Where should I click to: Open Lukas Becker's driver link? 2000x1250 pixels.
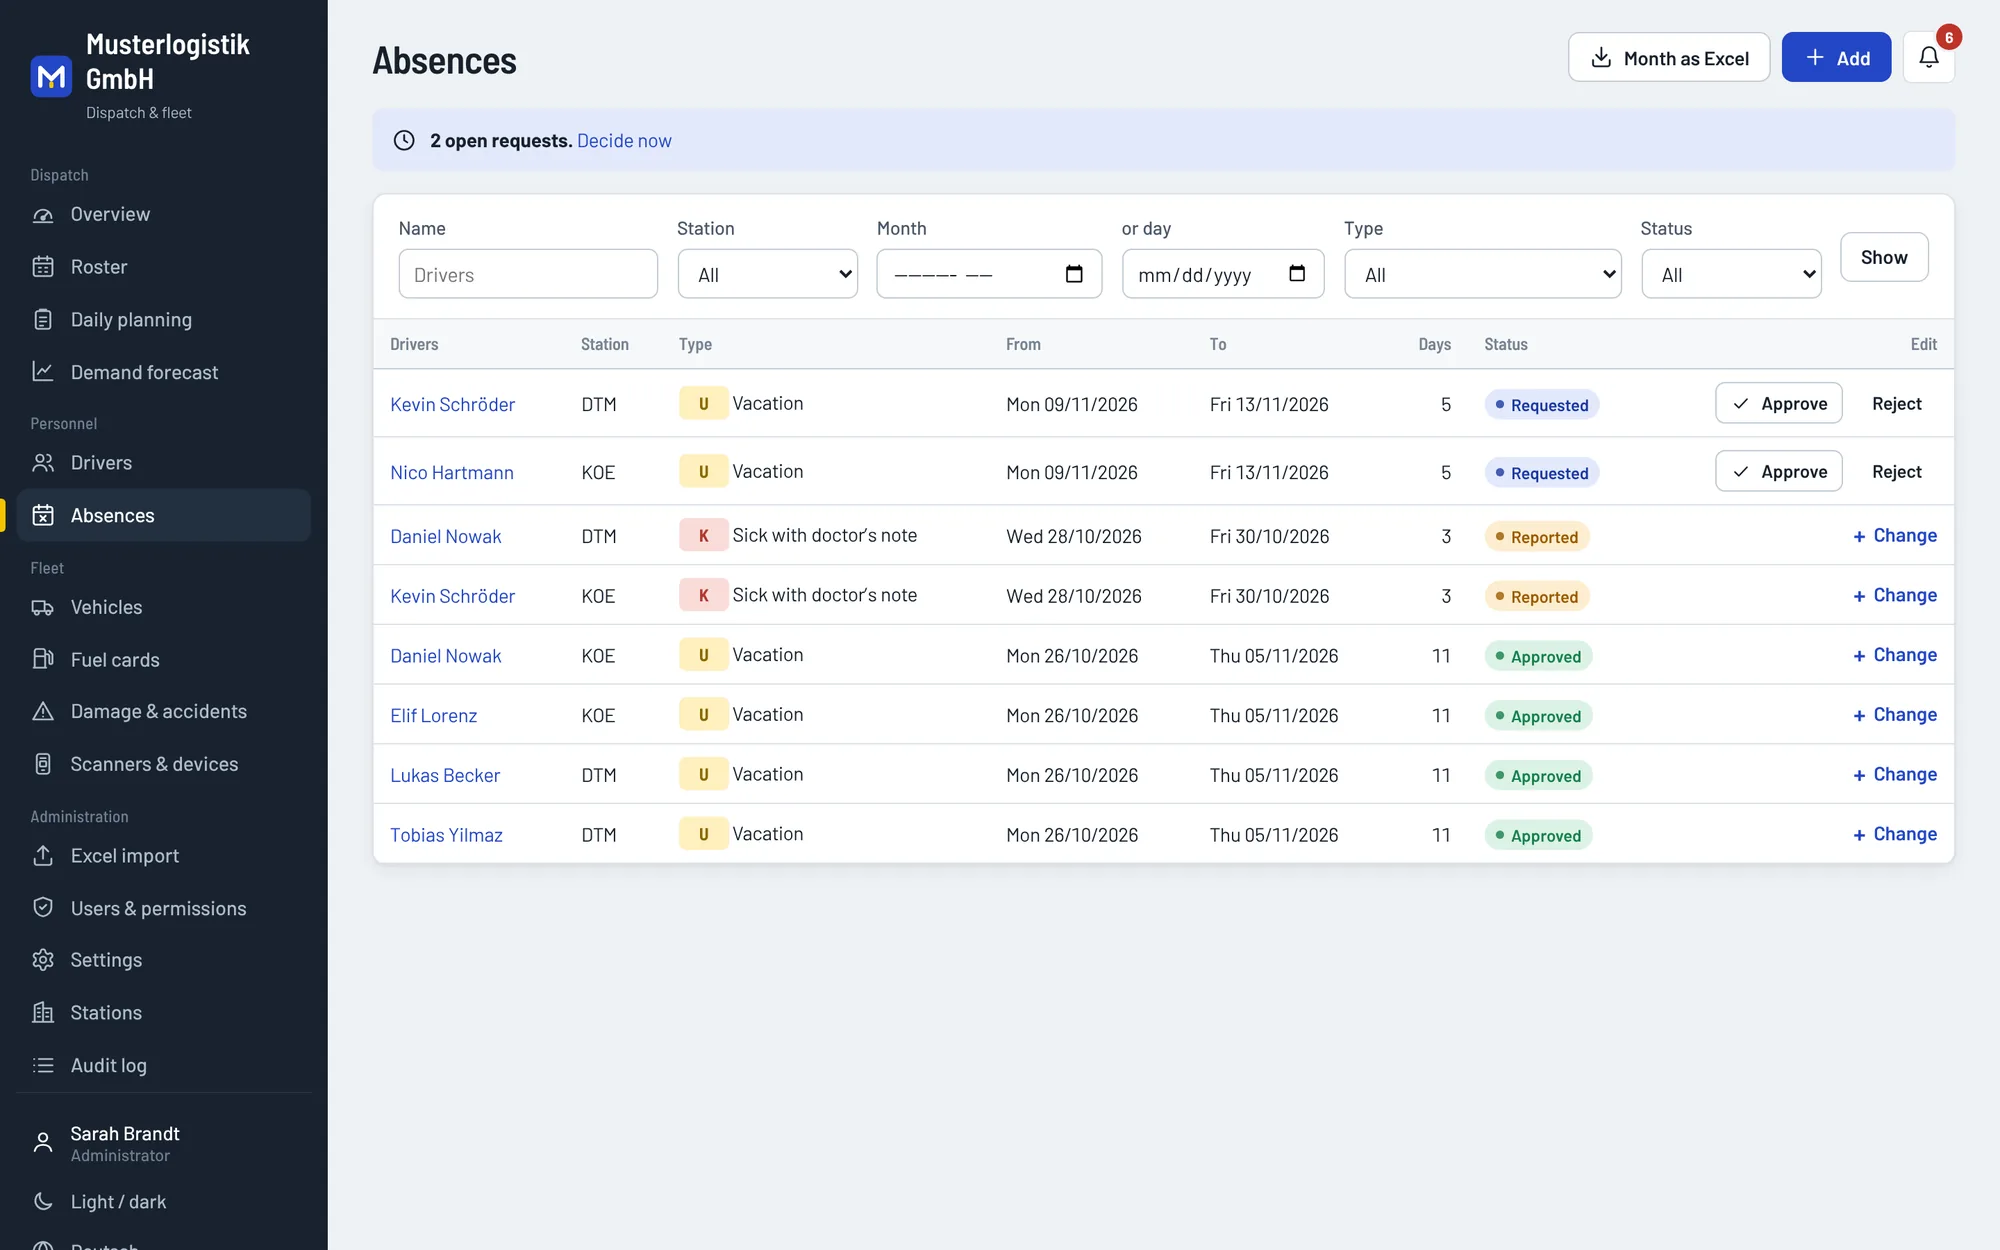[445, 775]
